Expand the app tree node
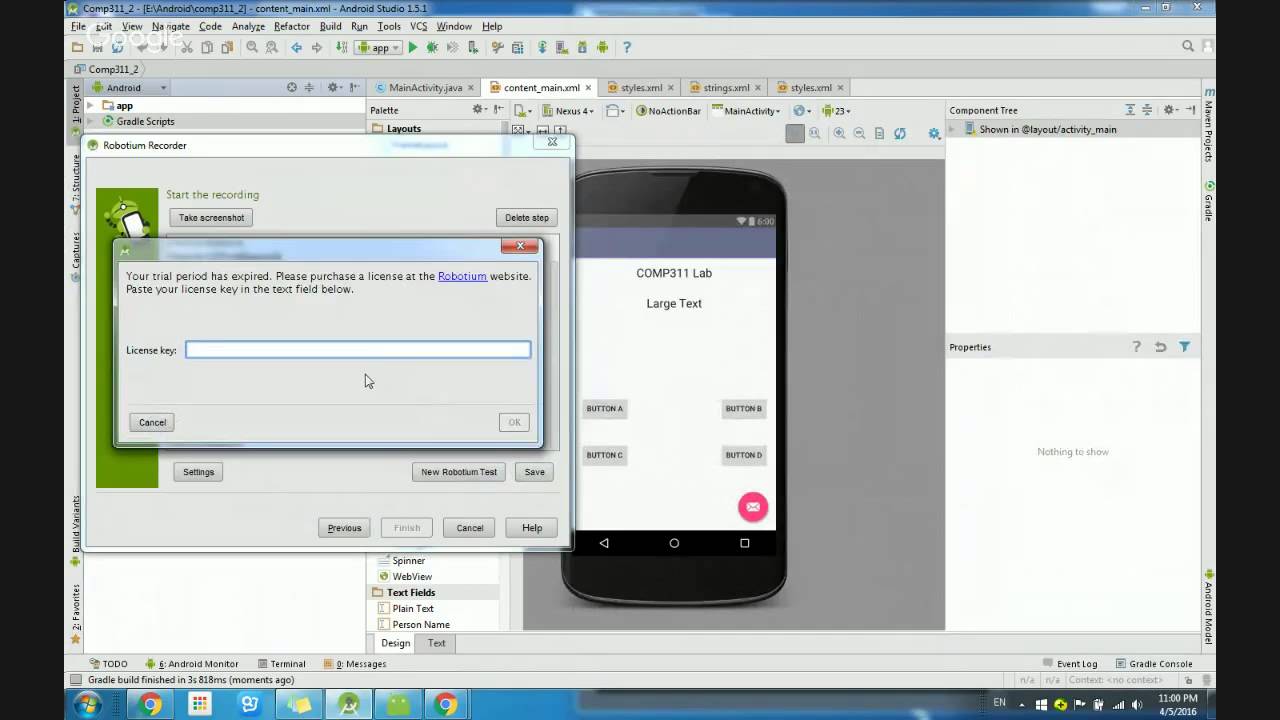The width and height of the screenshot is (1280, 720). coord(90,105)
